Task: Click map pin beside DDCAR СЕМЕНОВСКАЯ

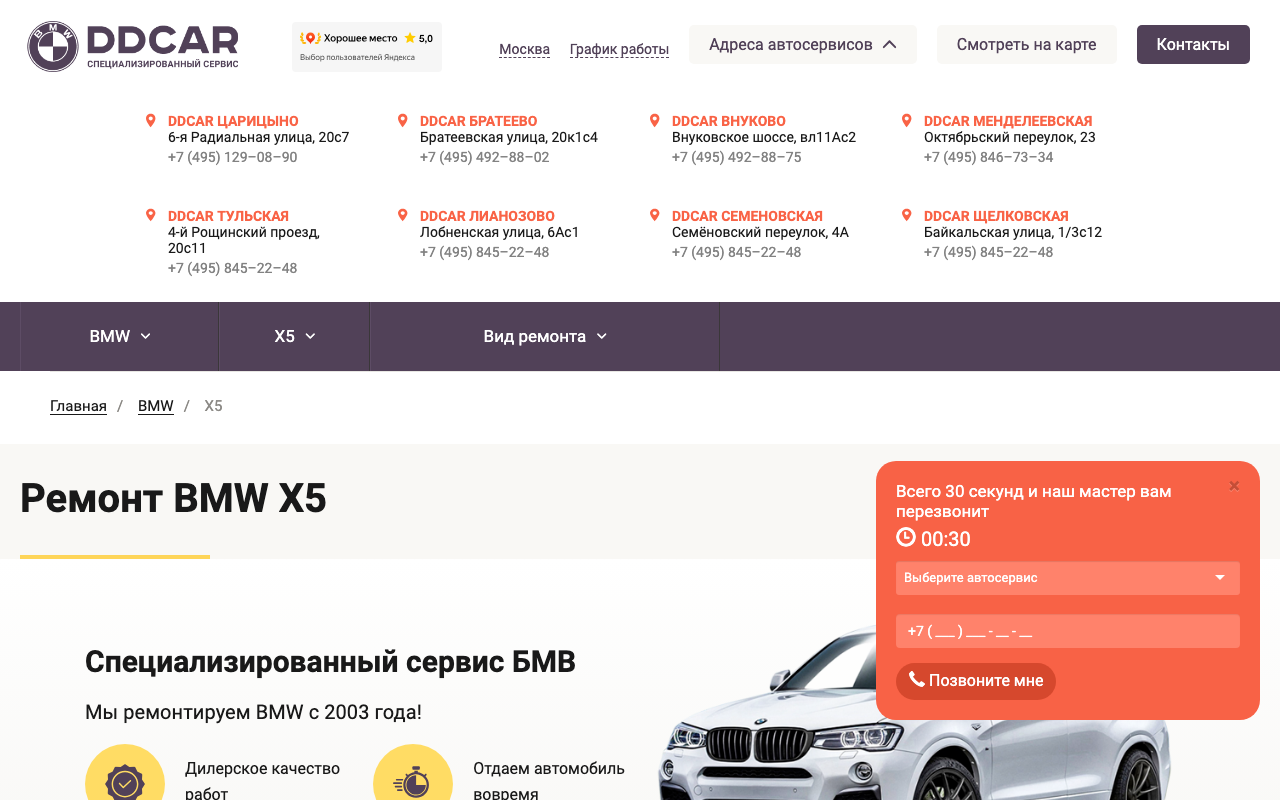Action: point(655,215)
